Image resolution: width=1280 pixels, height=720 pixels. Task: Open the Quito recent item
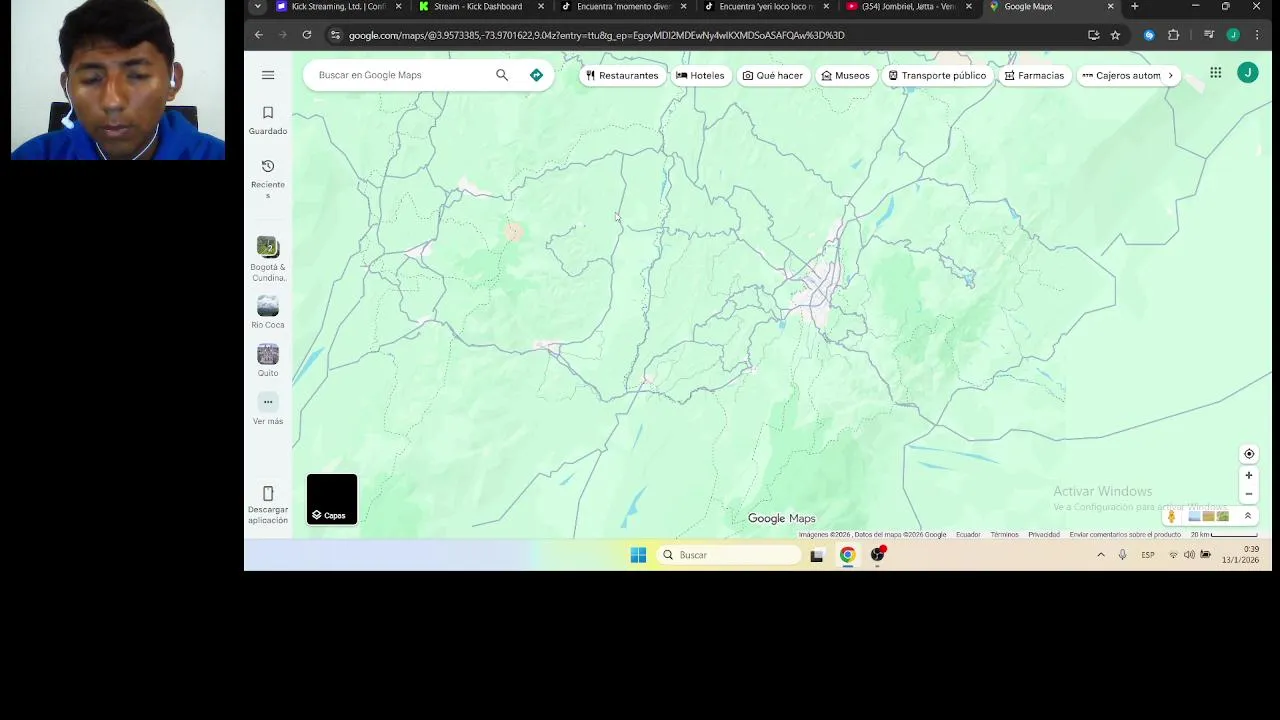coord(268,360)
